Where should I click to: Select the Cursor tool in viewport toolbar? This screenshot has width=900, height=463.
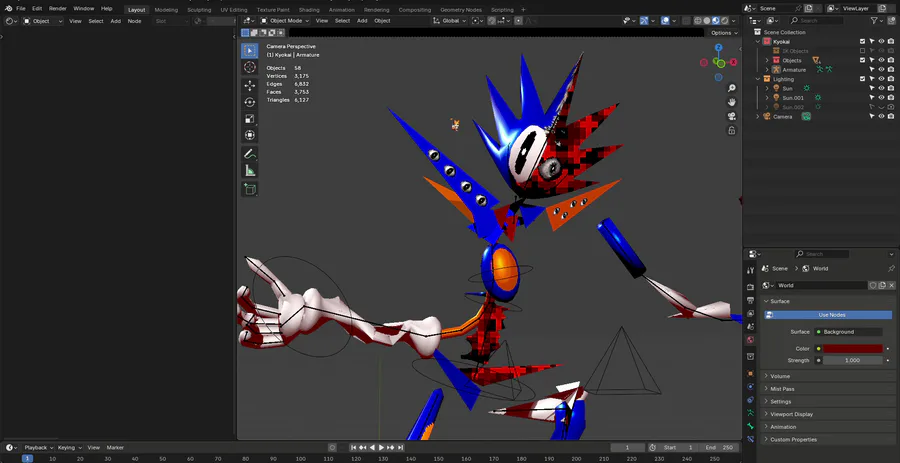(250, 67)
